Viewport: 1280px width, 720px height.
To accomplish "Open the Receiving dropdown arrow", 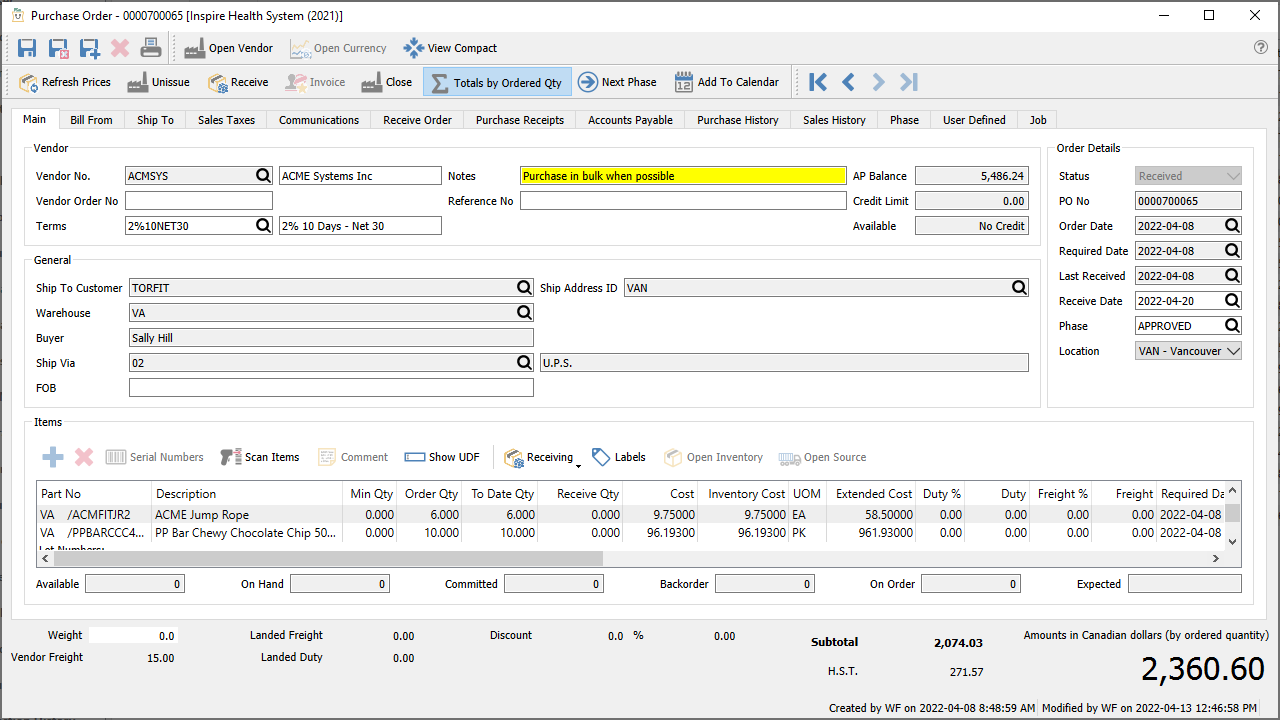I will coord(578,465).
